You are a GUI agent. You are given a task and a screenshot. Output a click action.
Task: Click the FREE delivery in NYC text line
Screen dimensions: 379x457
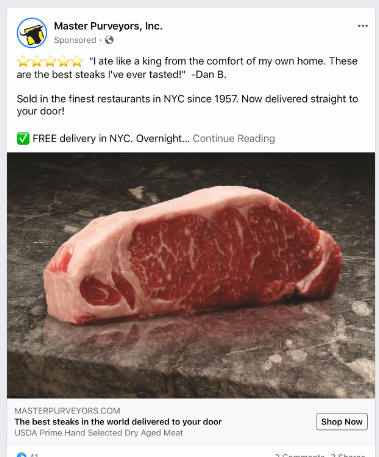pos(111,138)
